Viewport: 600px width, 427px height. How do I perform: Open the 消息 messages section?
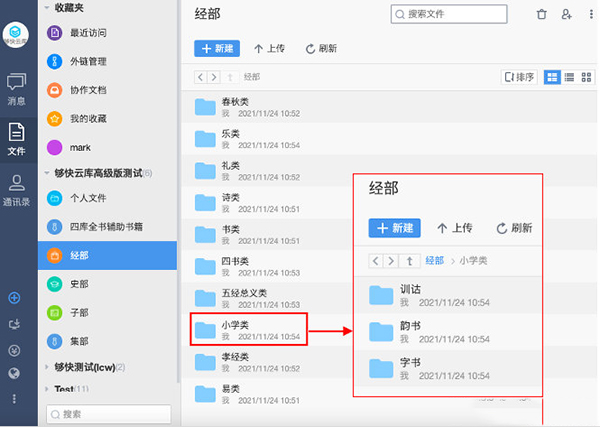click(16, 90)
